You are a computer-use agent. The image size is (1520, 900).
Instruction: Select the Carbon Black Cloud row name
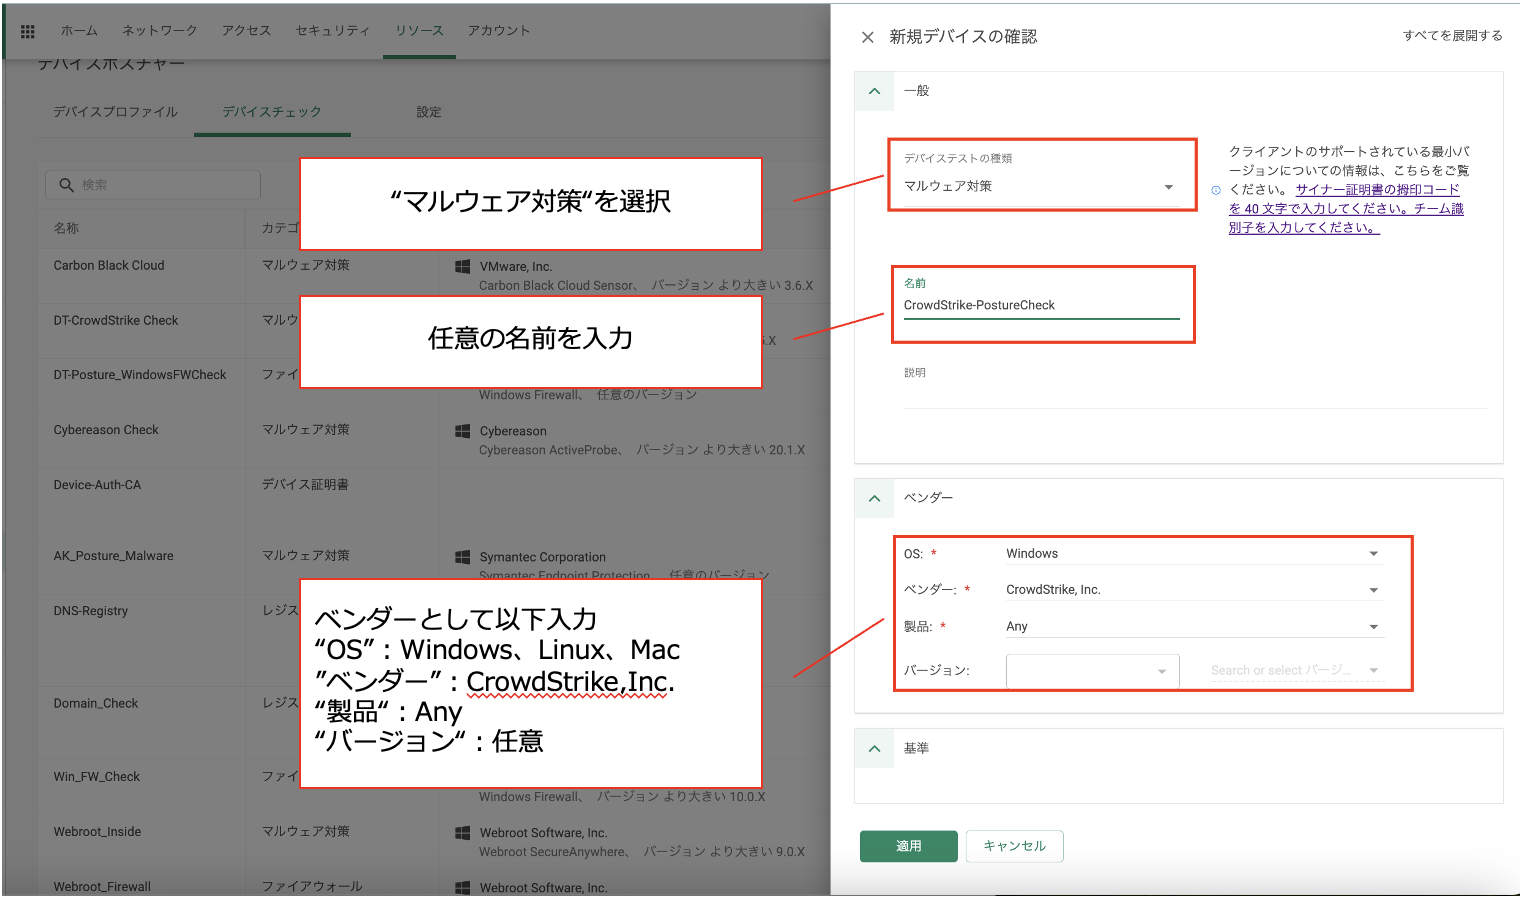point(109,266)
